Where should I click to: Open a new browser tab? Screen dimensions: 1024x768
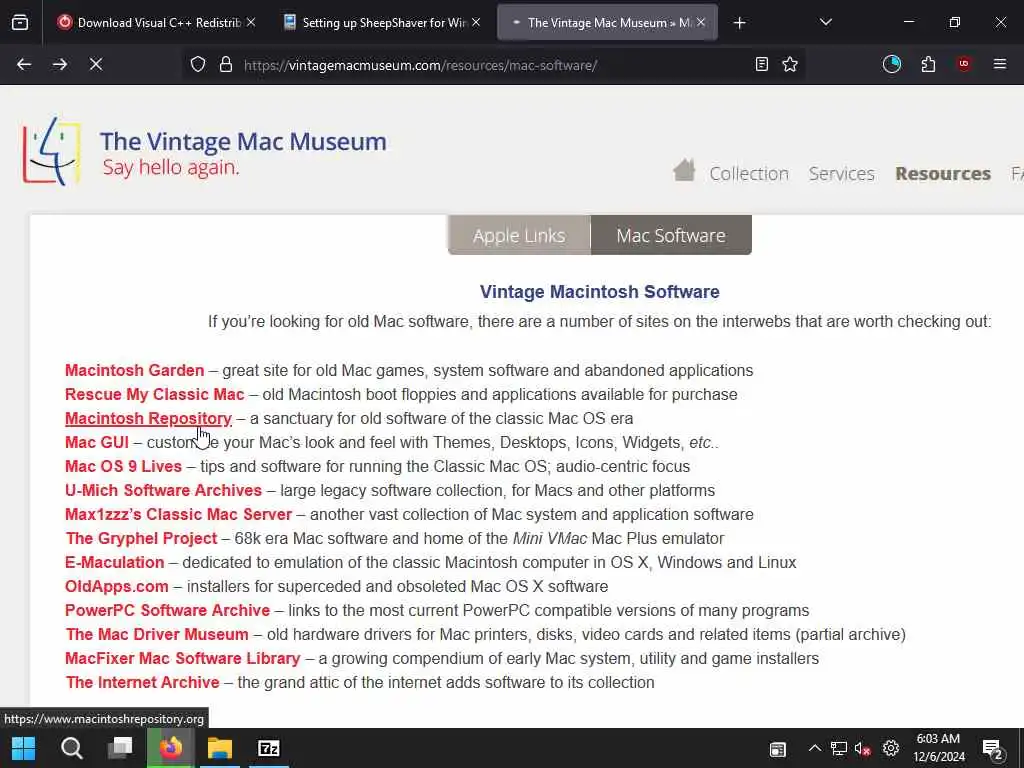739,23
